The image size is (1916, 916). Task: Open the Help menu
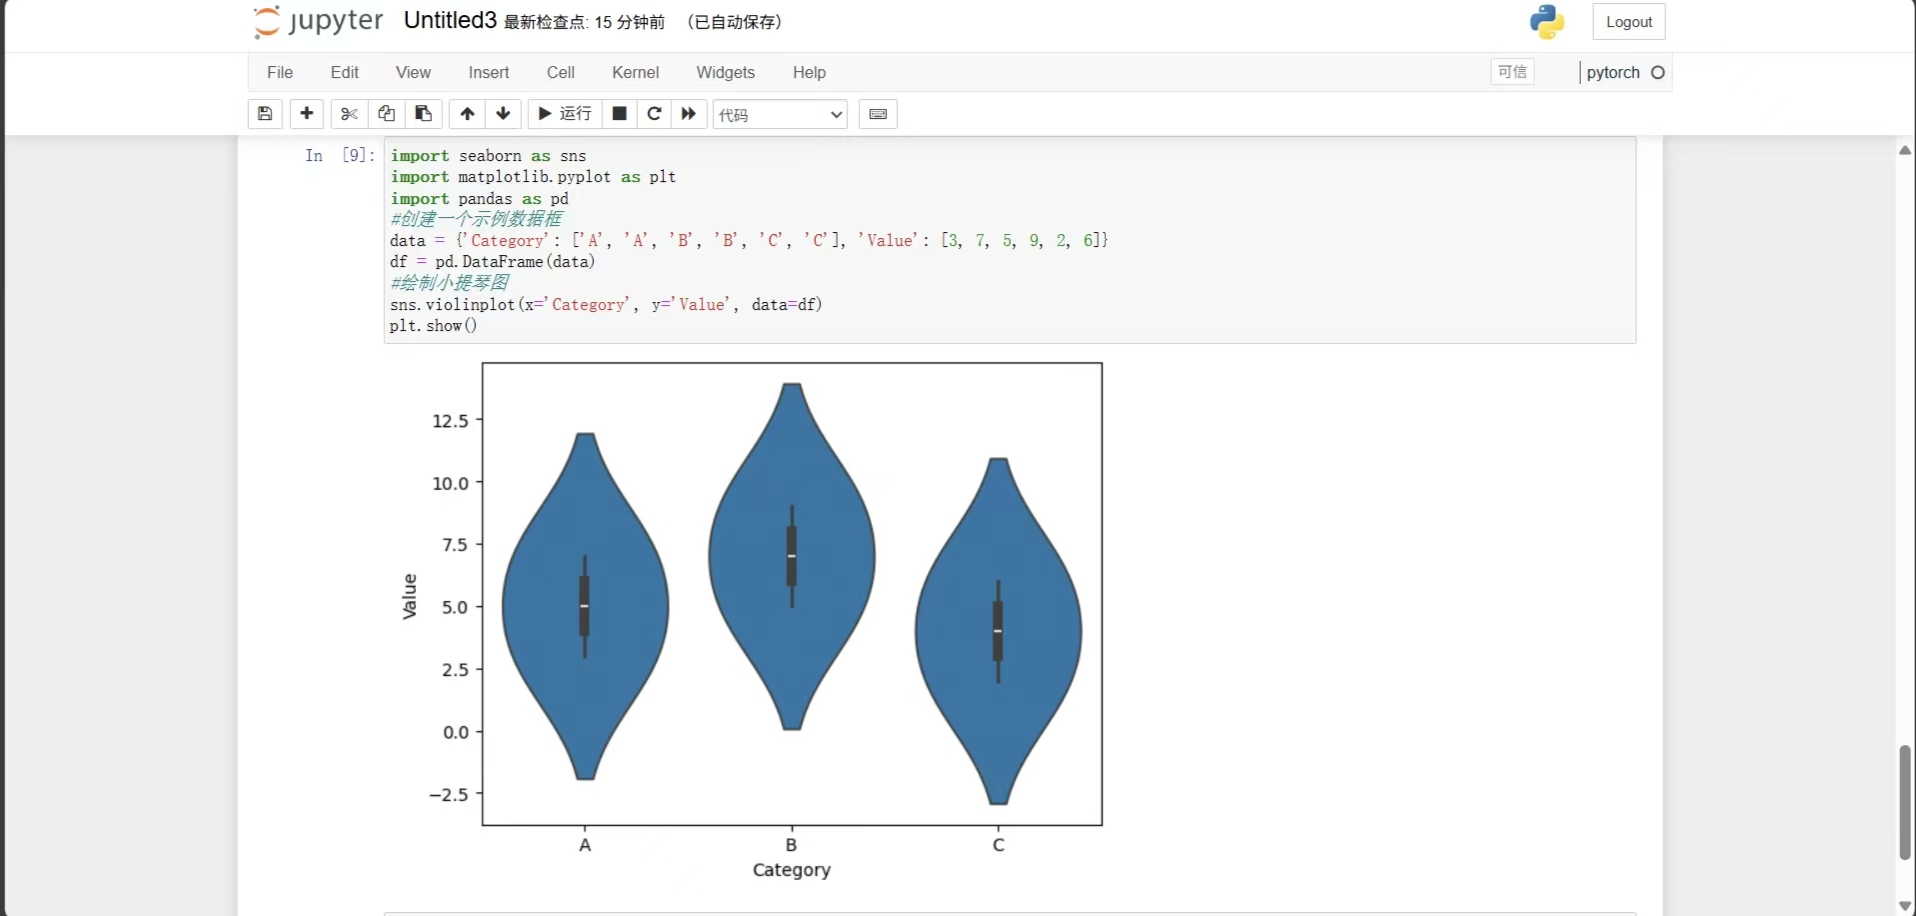(810, 72)
